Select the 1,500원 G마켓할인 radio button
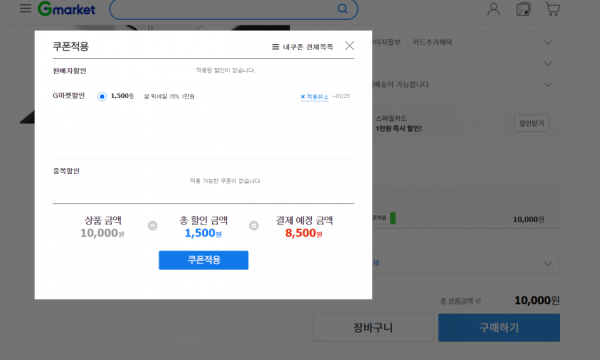 click(x=102, y=96)
